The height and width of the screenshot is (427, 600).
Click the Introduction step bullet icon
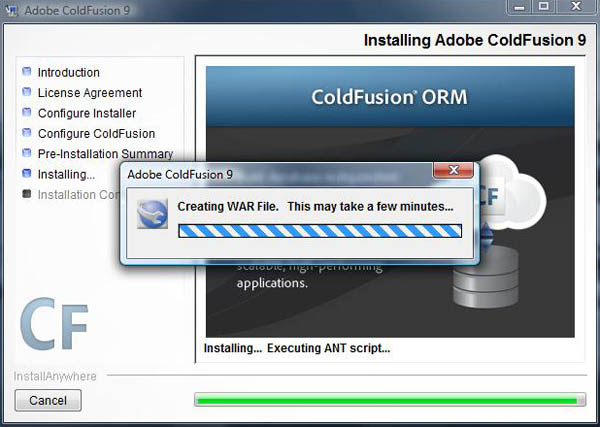click(26, 72)
